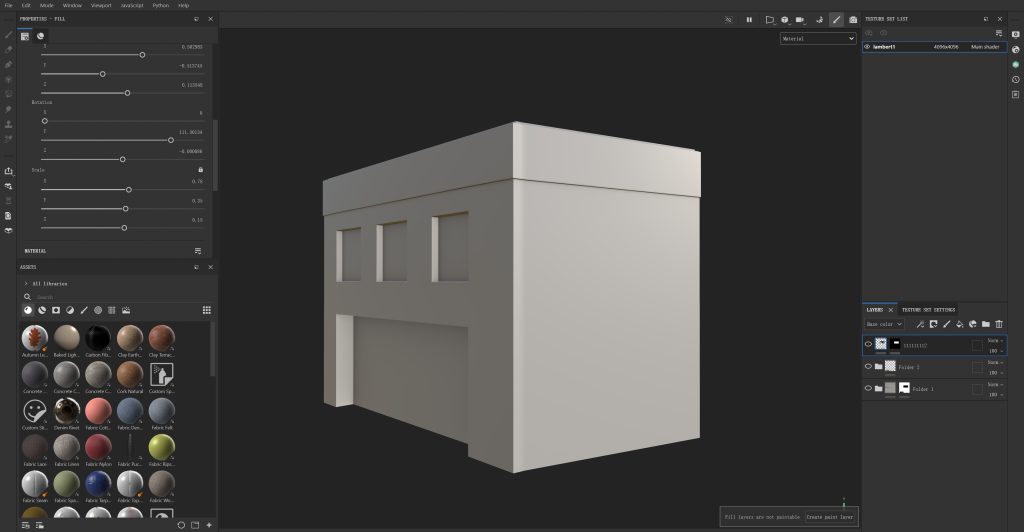Refresh the assets library icon
The width and height of the screenshot is (1024, 532).
[181, 525]
